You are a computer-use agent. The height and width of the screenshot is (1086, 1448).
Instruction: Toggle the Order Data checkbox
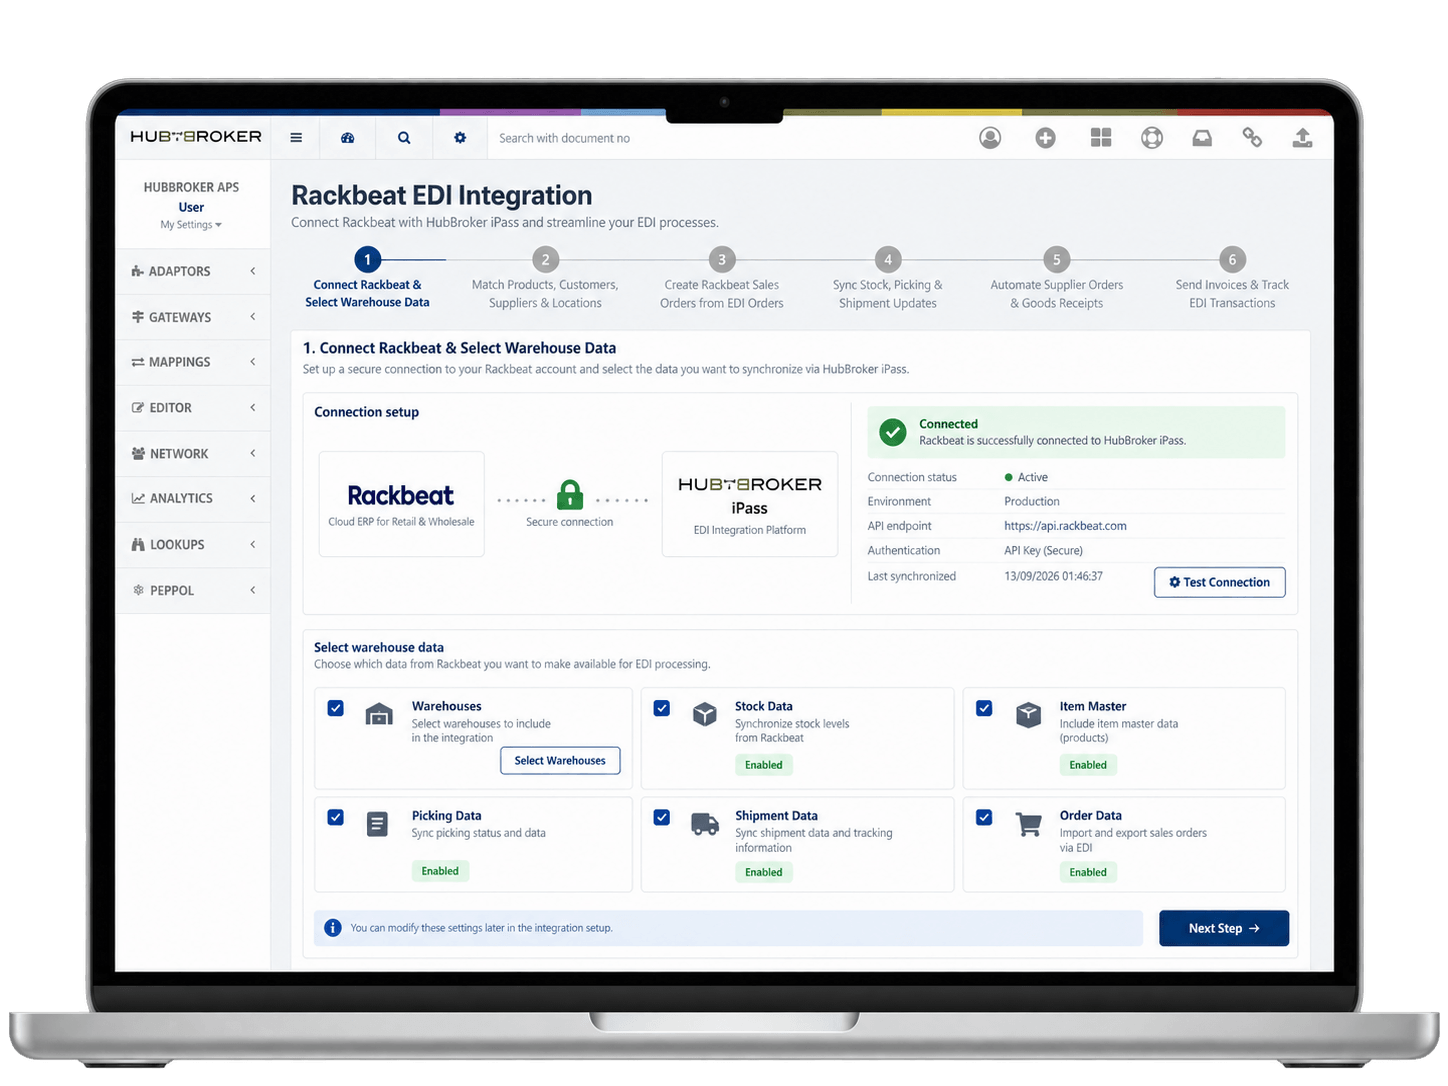coord(985,817)
